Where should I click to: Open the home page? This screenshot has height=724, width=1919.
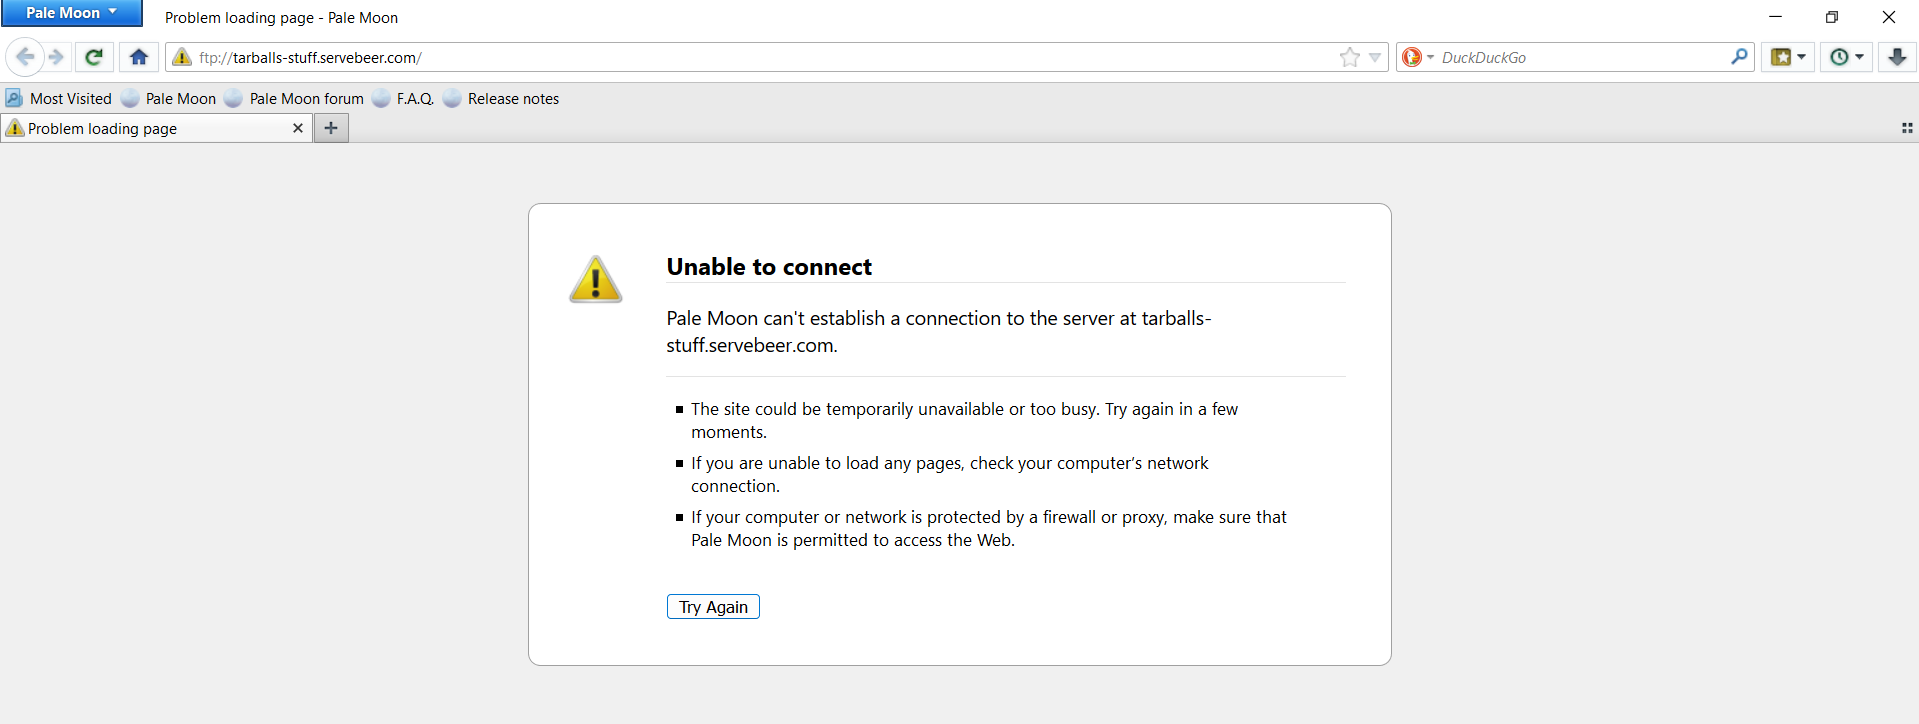coord(139,57)
